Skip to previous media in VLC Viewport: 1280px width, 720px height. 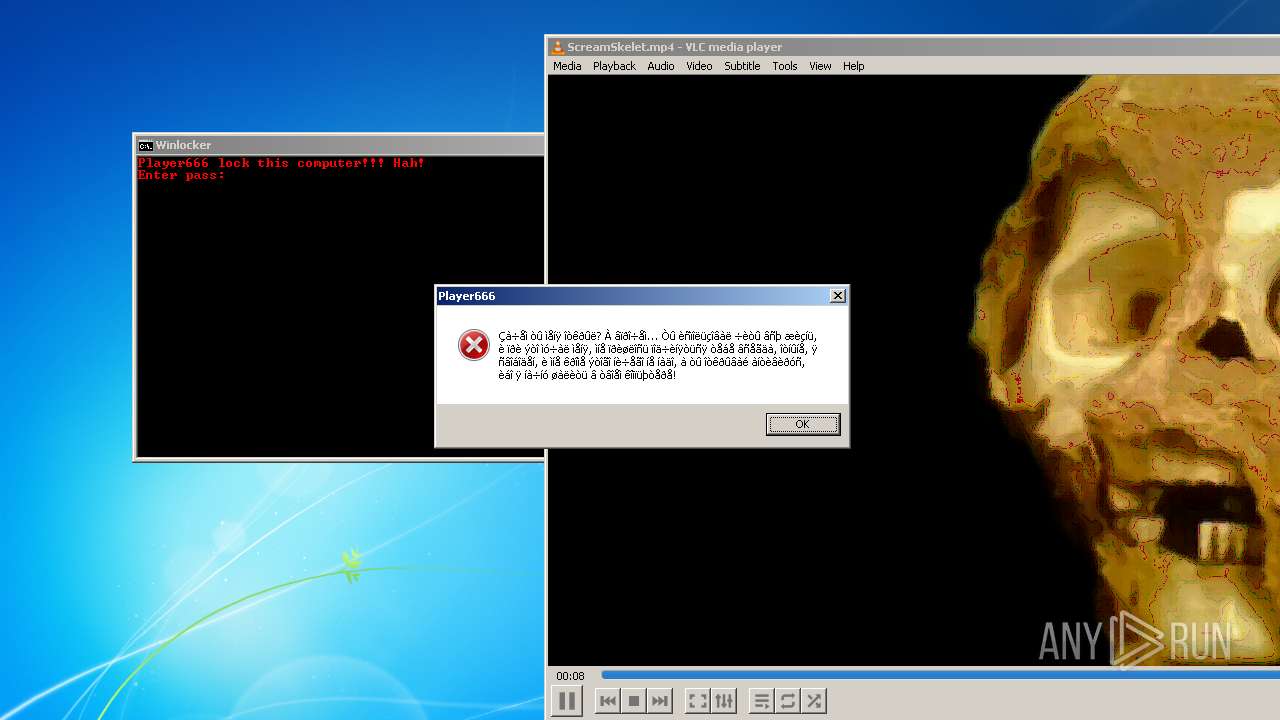click(607, 701)
